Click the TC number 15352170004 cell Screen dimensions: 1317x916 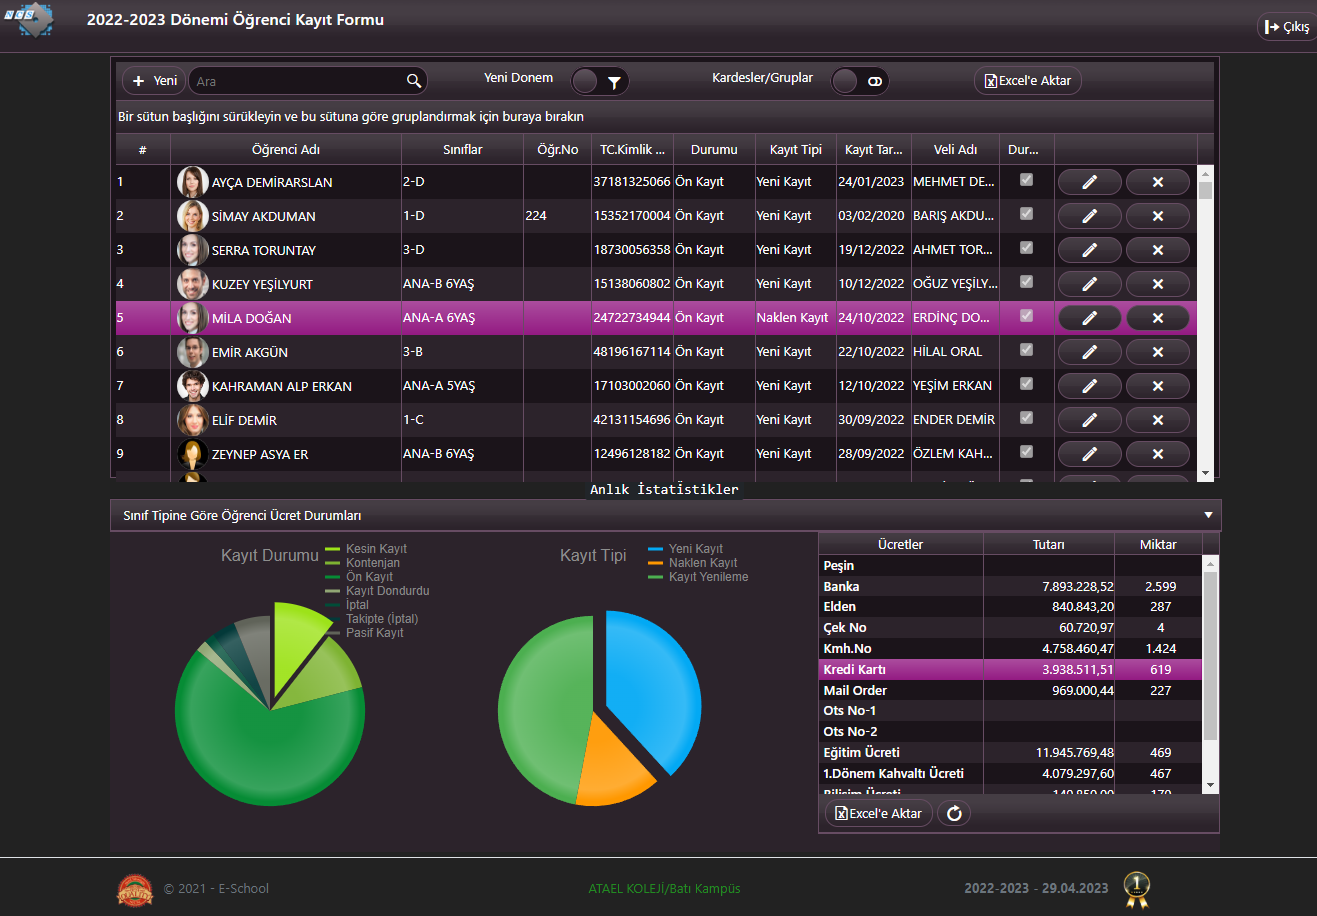(x=632, y=216)
